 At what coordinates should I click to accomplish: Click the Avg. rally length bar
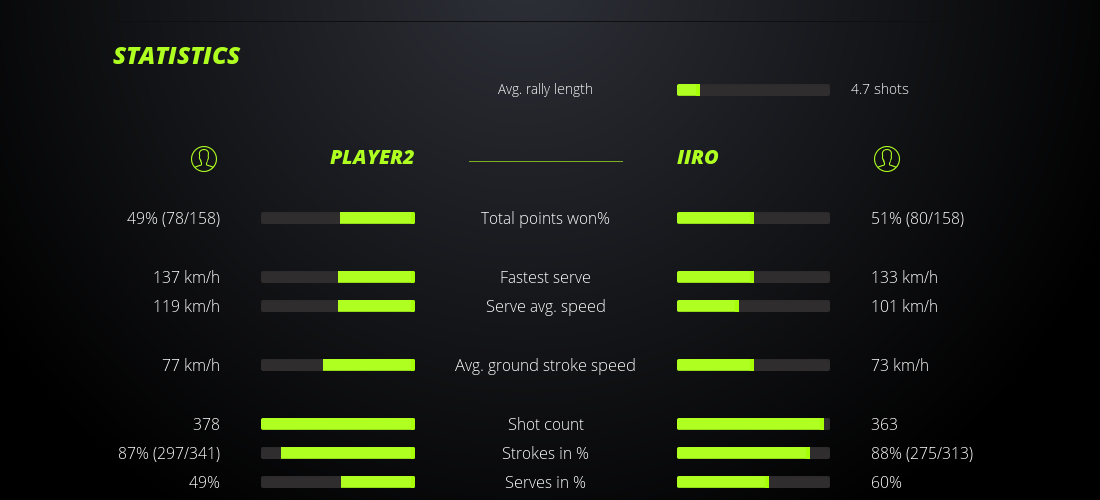[753, 90]
